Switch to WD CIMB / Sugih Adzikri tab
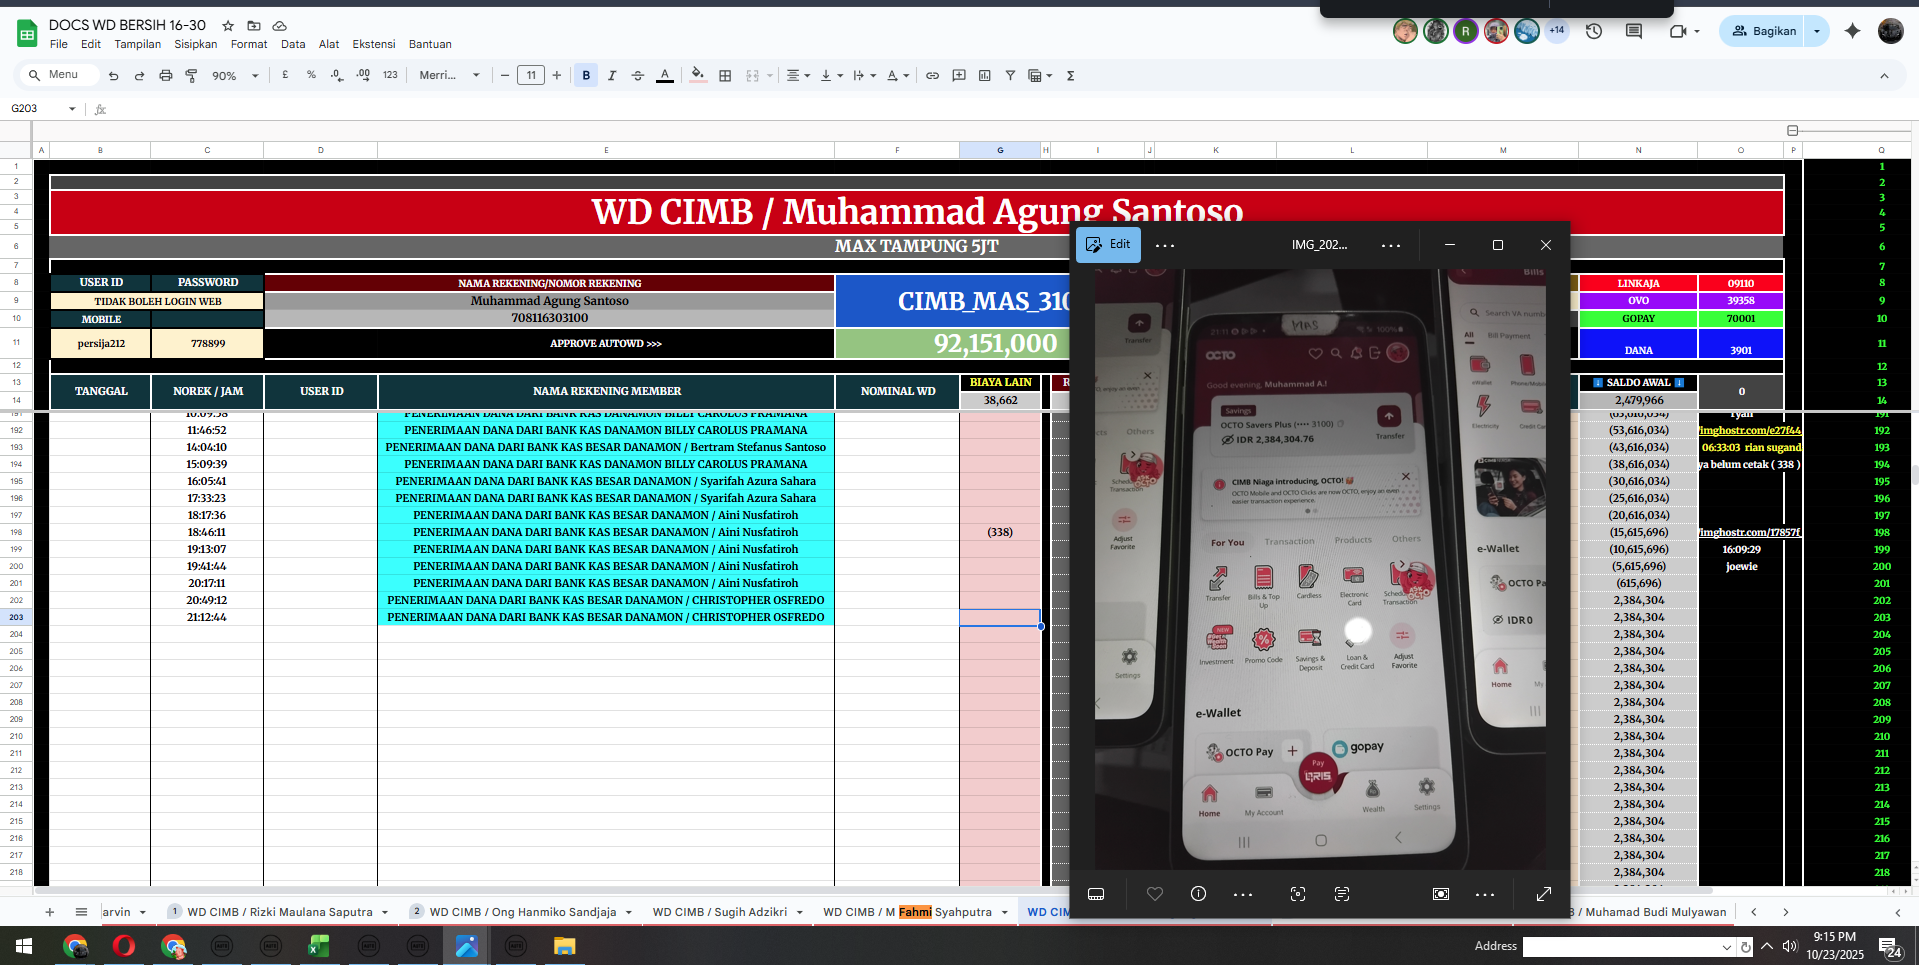 (719, 912)
